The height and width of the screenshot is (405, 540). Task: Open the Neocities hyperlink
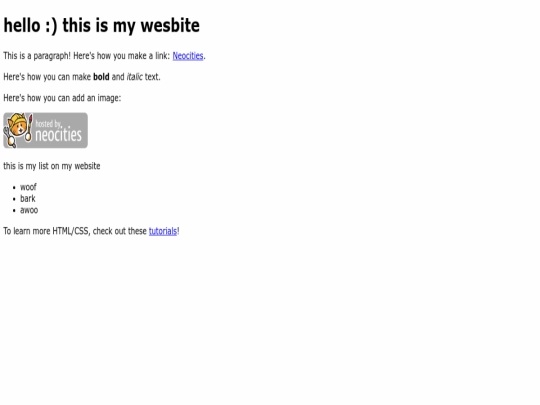pyautogui.click(x=188, y=56)
